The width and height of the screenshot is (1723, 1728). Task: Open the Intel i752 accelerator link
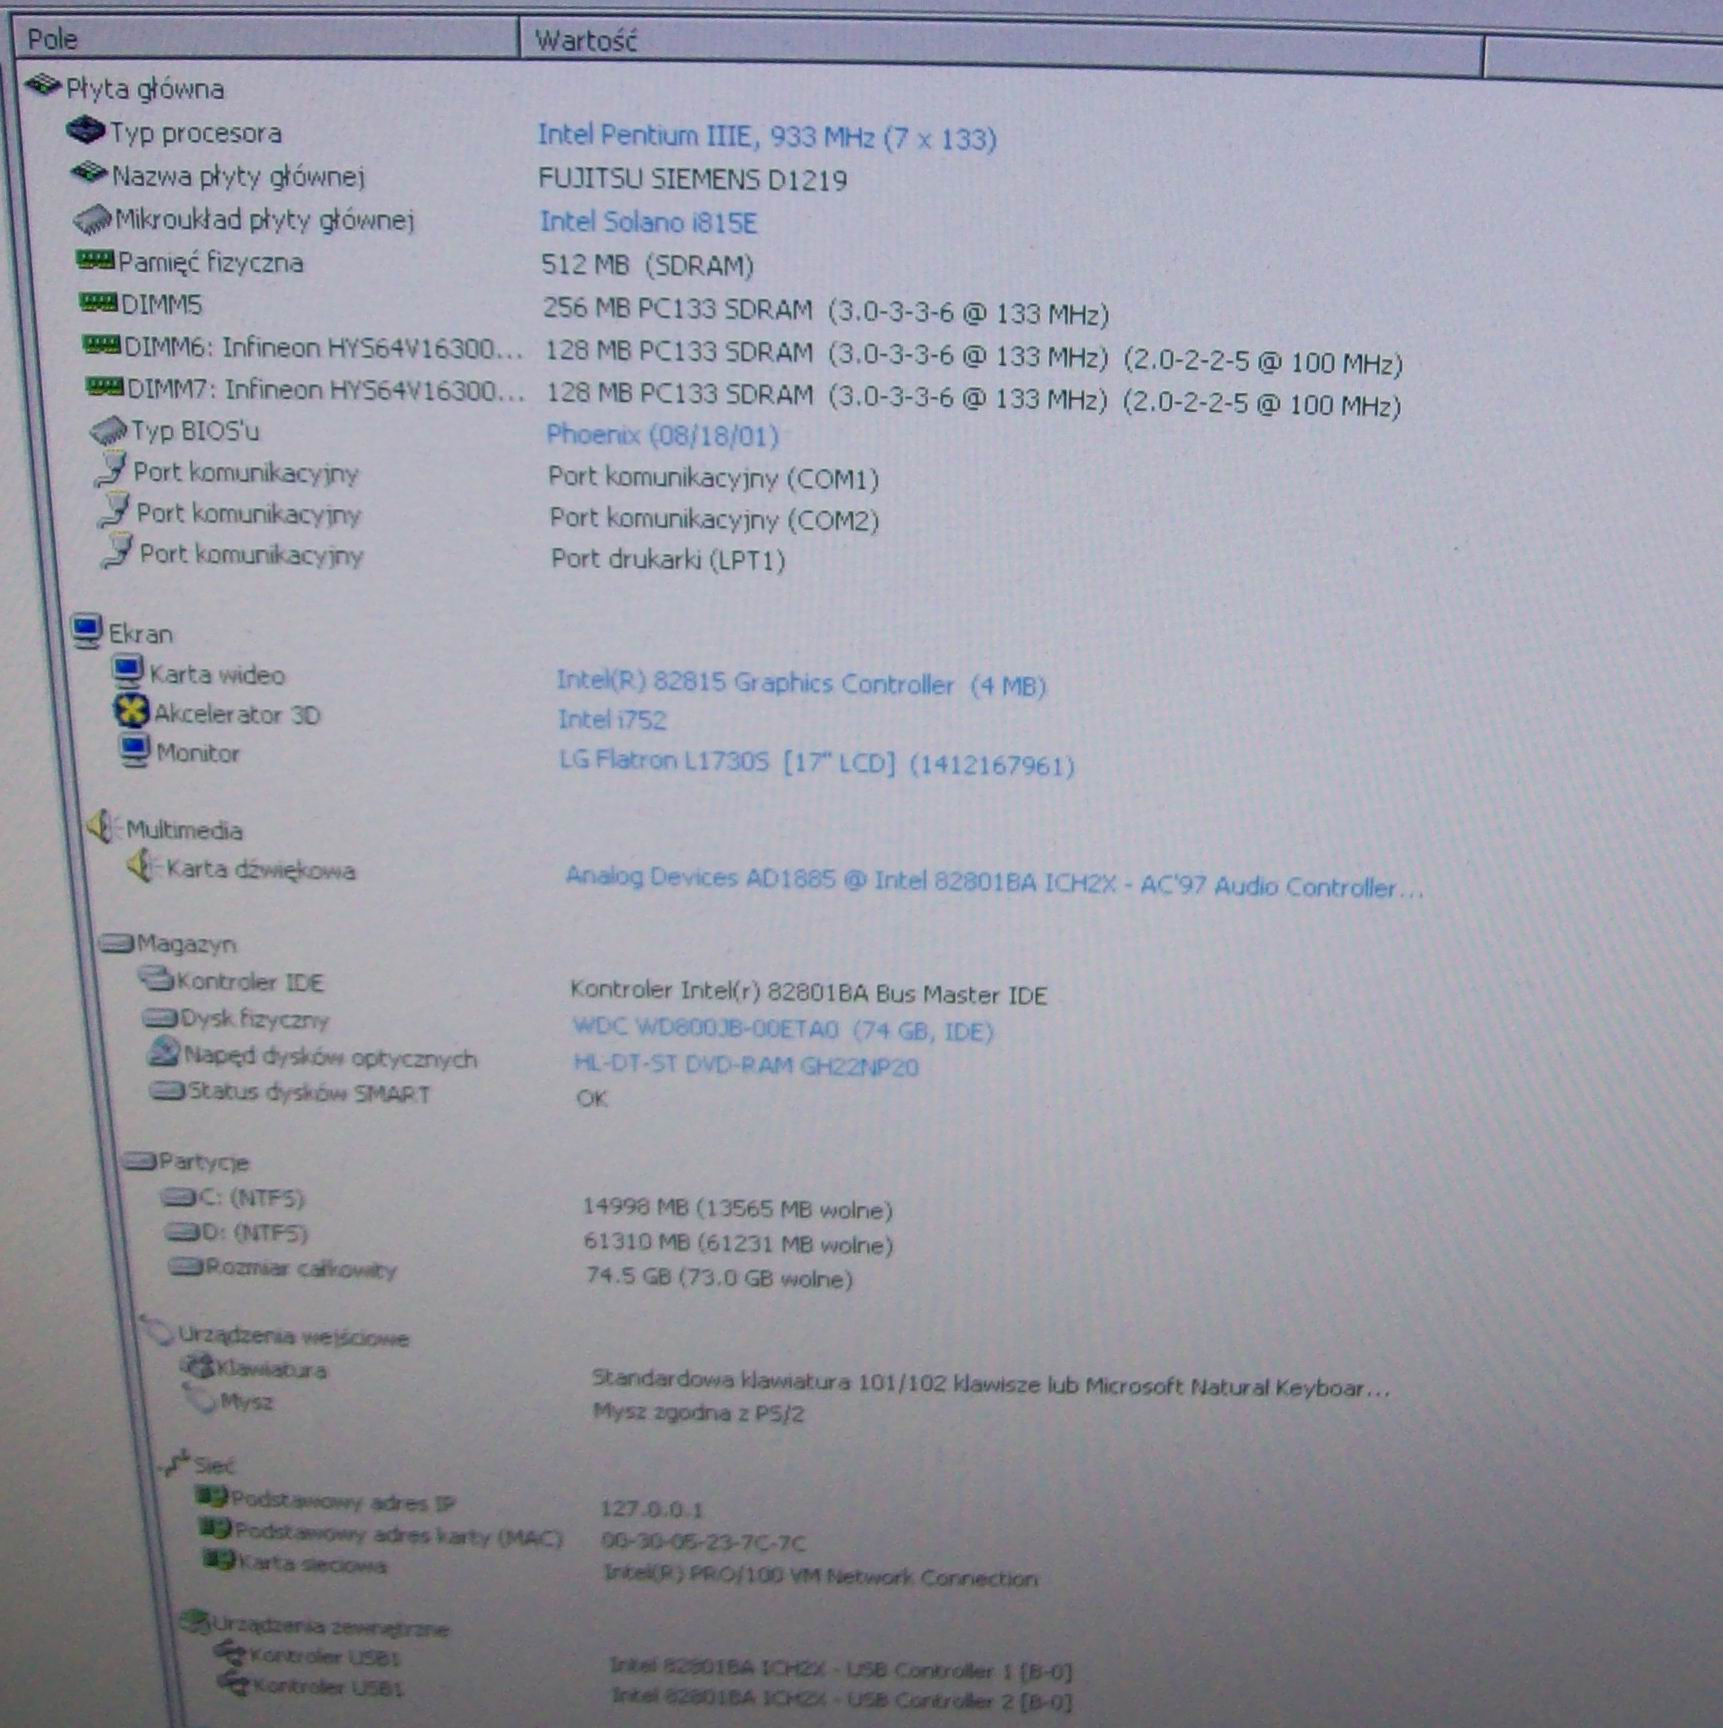612,719
